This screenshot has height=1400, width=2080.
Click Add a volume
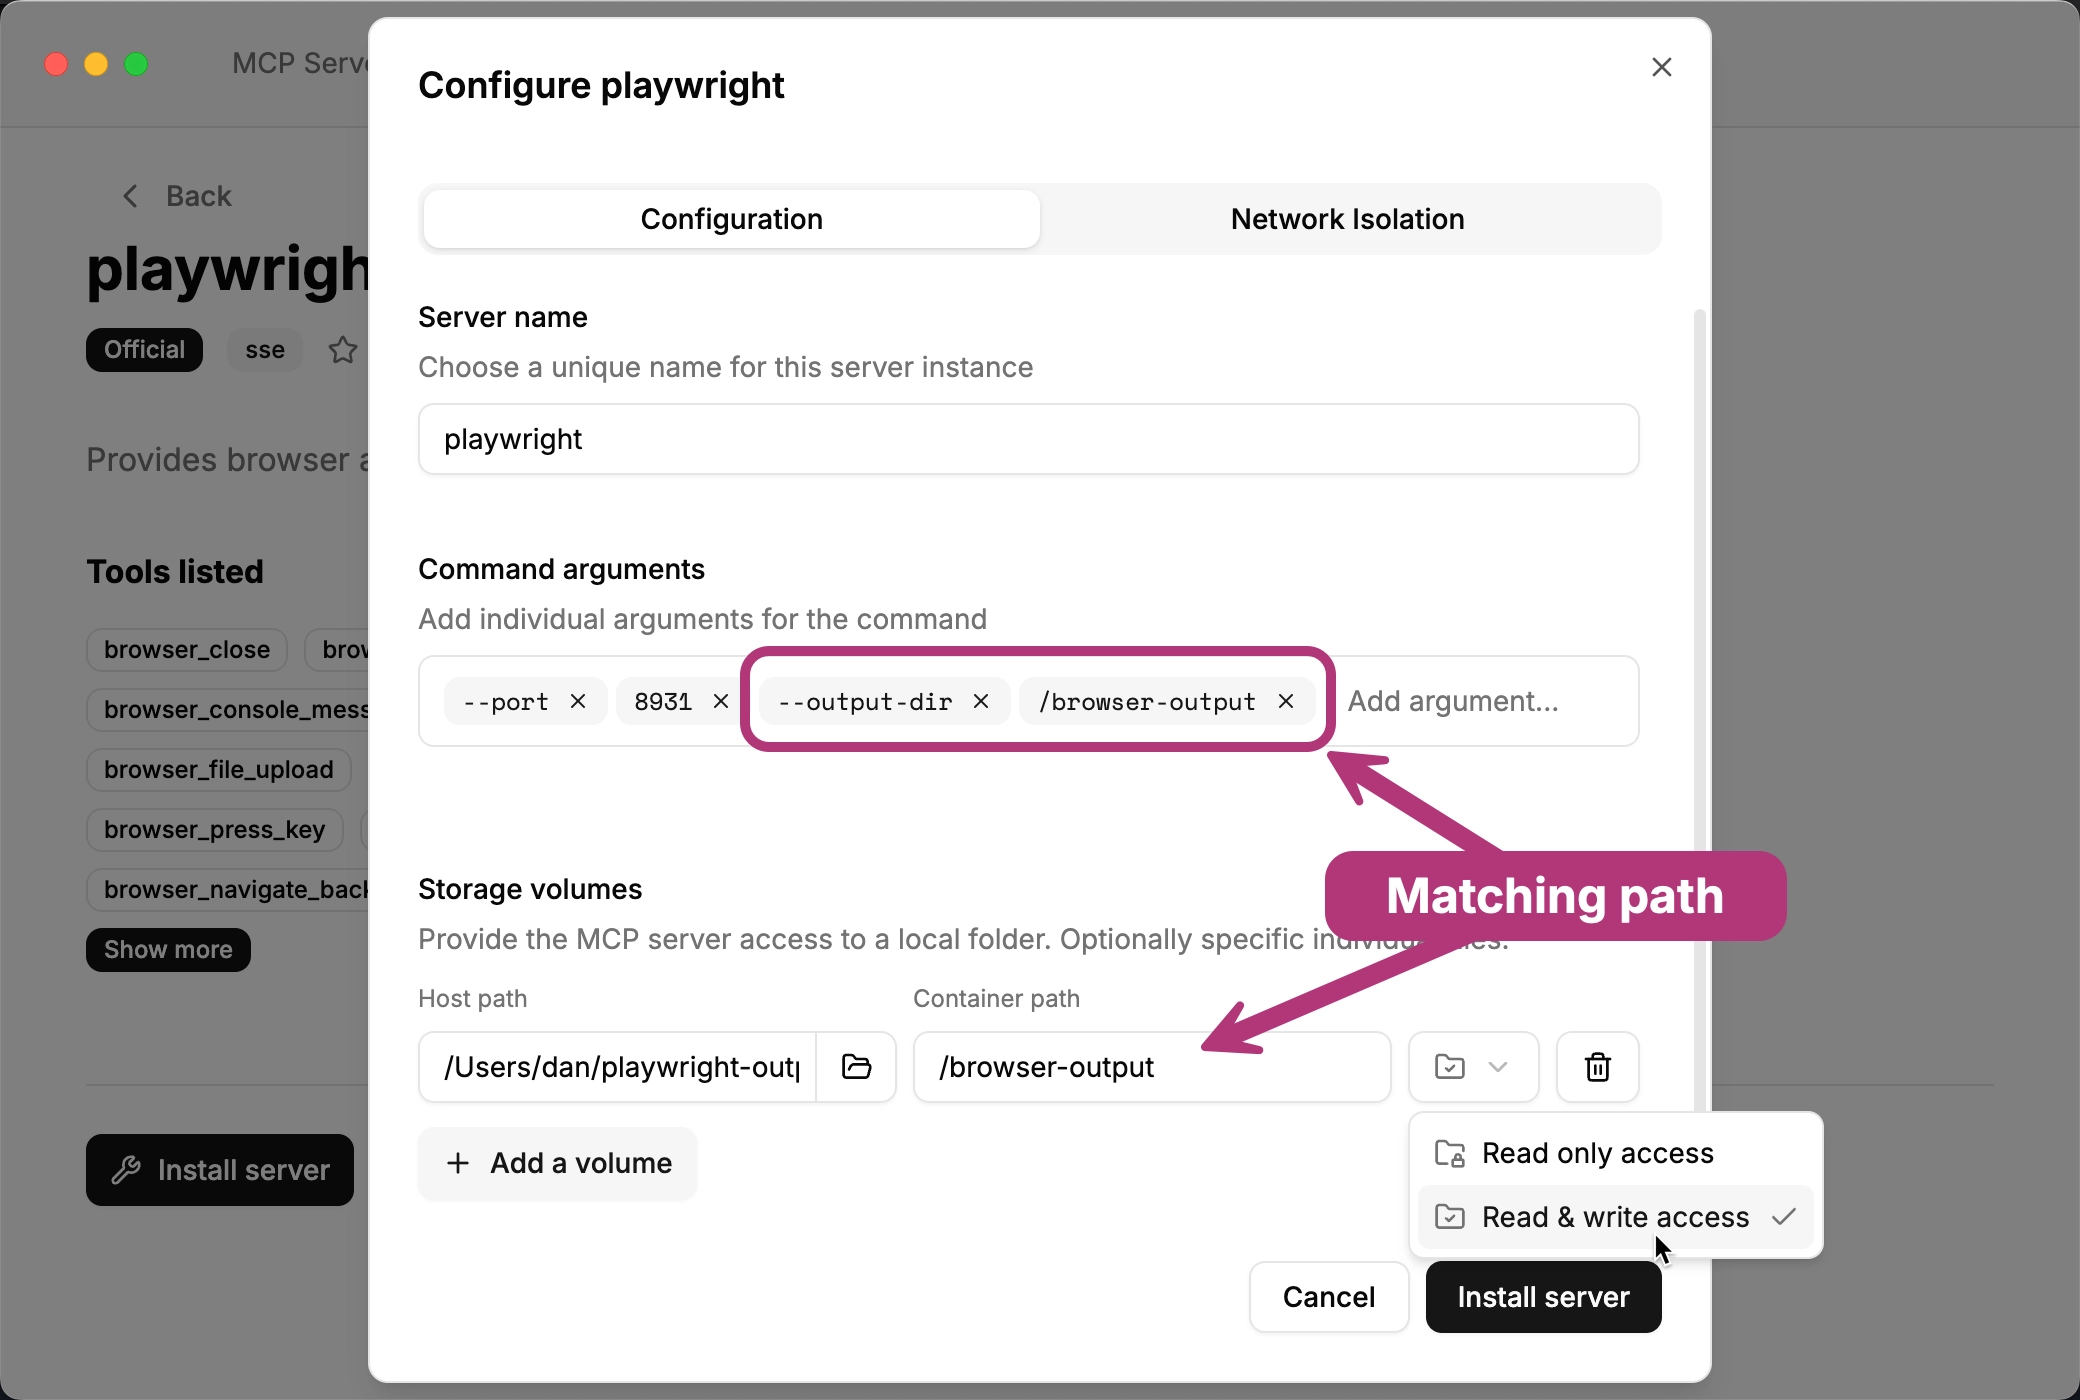(557, 1163)
